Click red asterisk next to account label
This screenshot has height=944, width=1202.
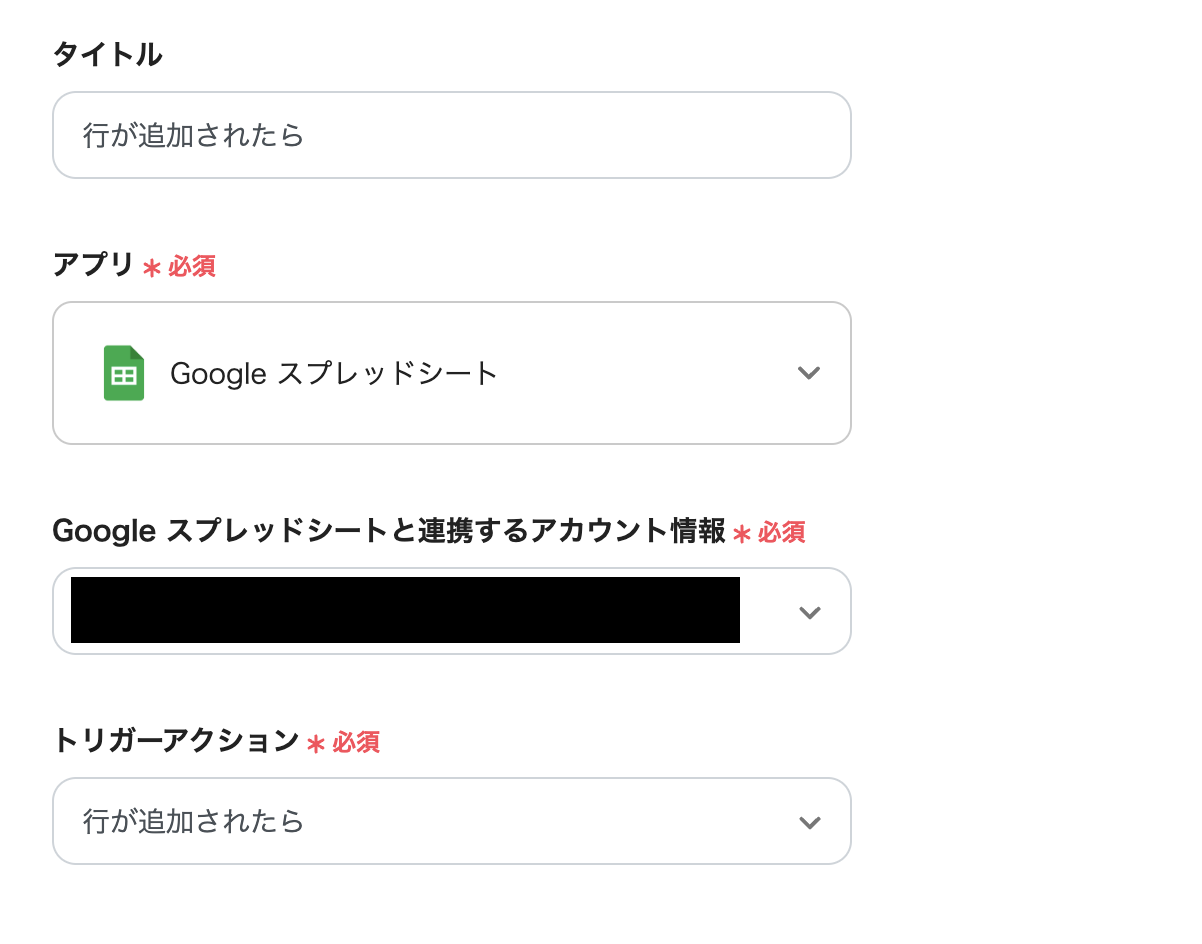741,534
